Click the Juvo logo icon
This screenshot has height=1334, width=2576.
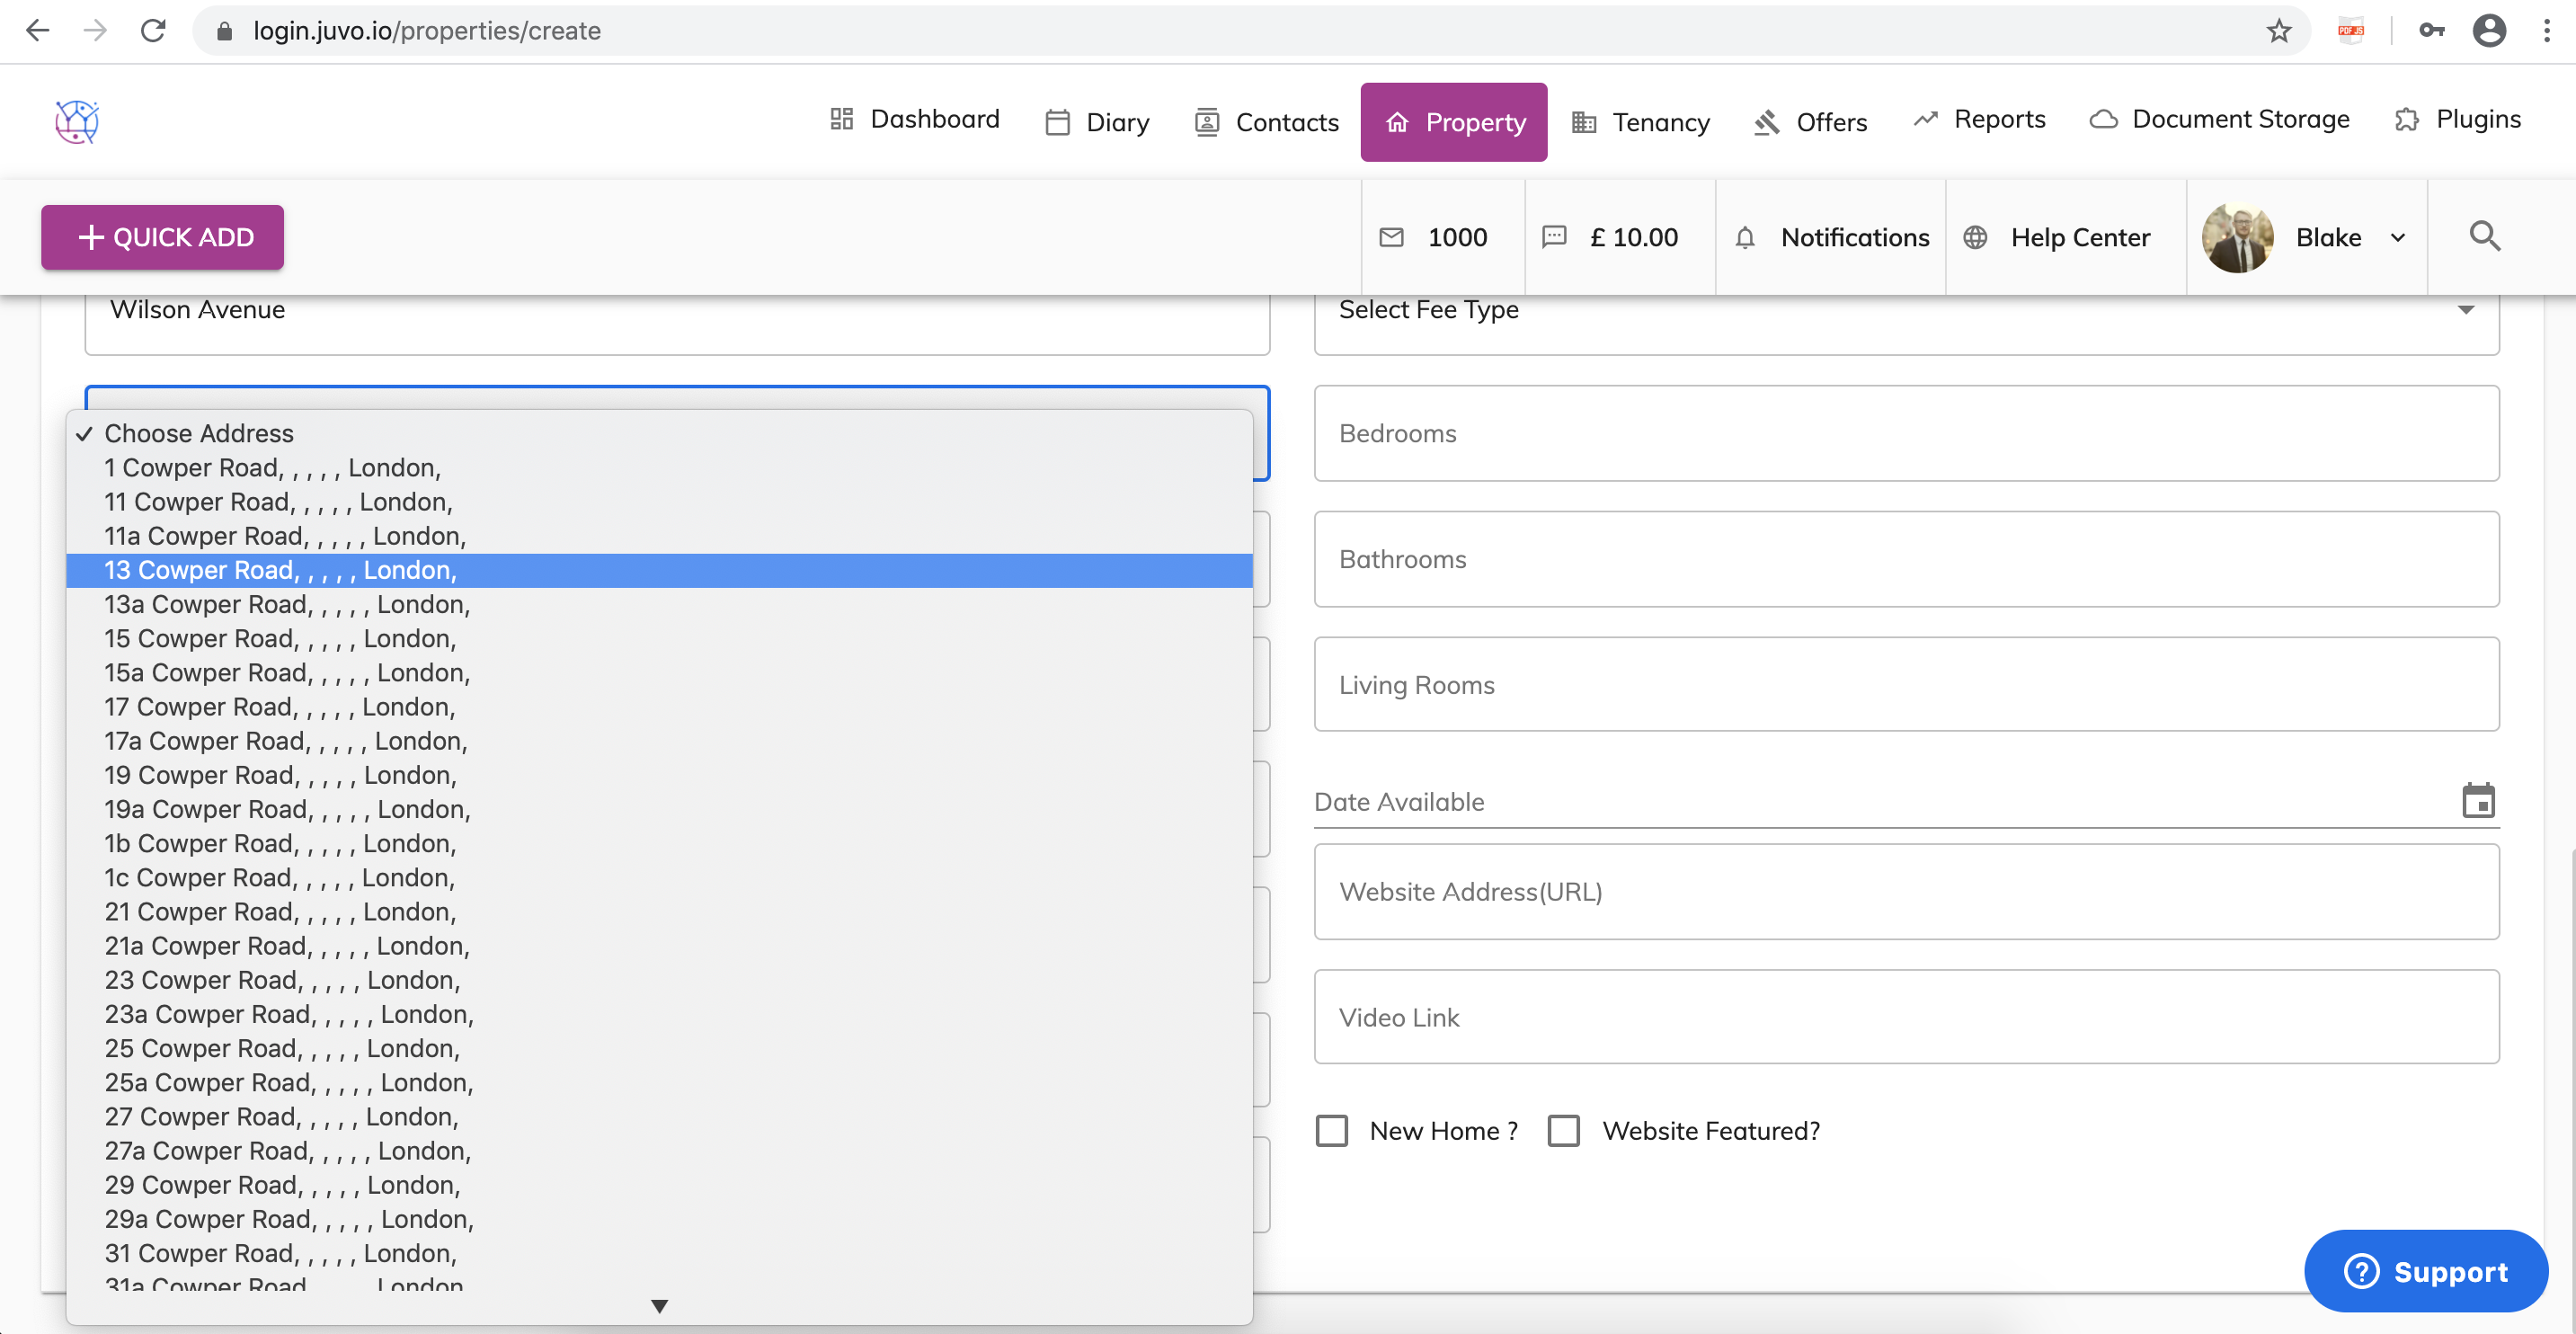77,122
